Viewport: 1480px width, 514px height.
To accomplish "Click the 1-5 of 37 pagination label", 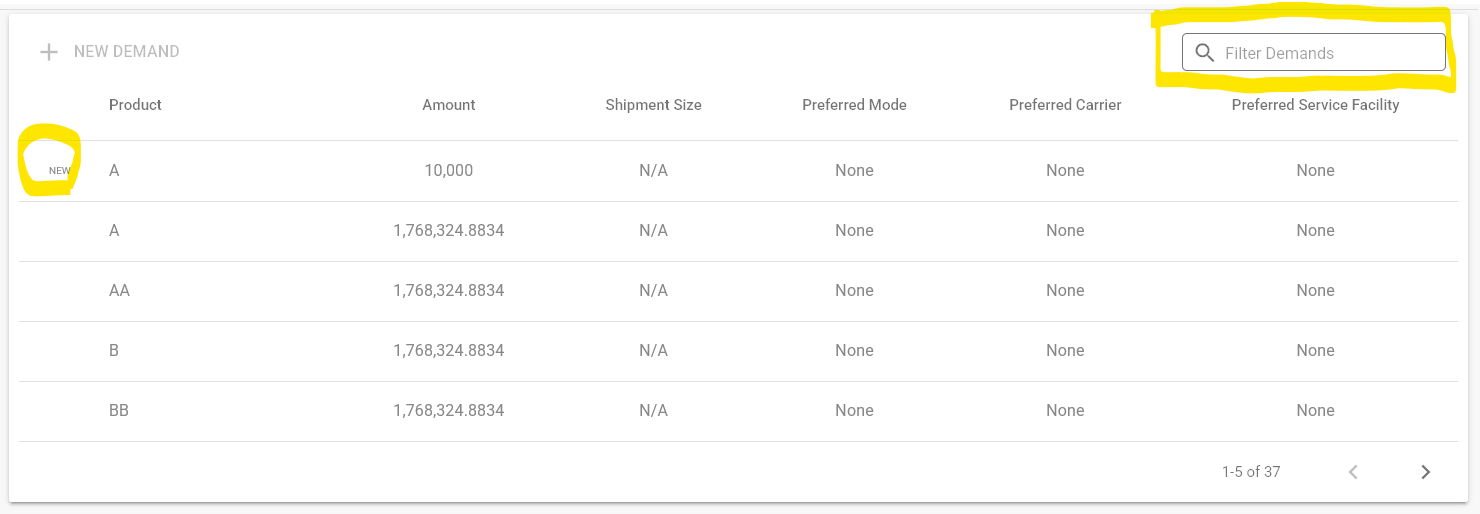I will point(1250,472).
